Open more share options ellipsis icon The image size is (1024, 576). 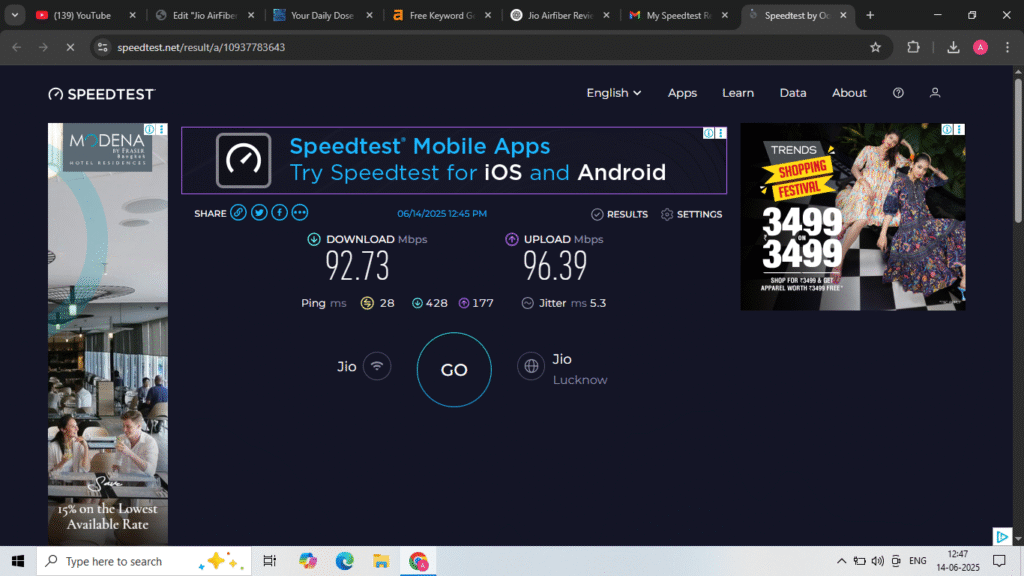click(x=300, y=213)
